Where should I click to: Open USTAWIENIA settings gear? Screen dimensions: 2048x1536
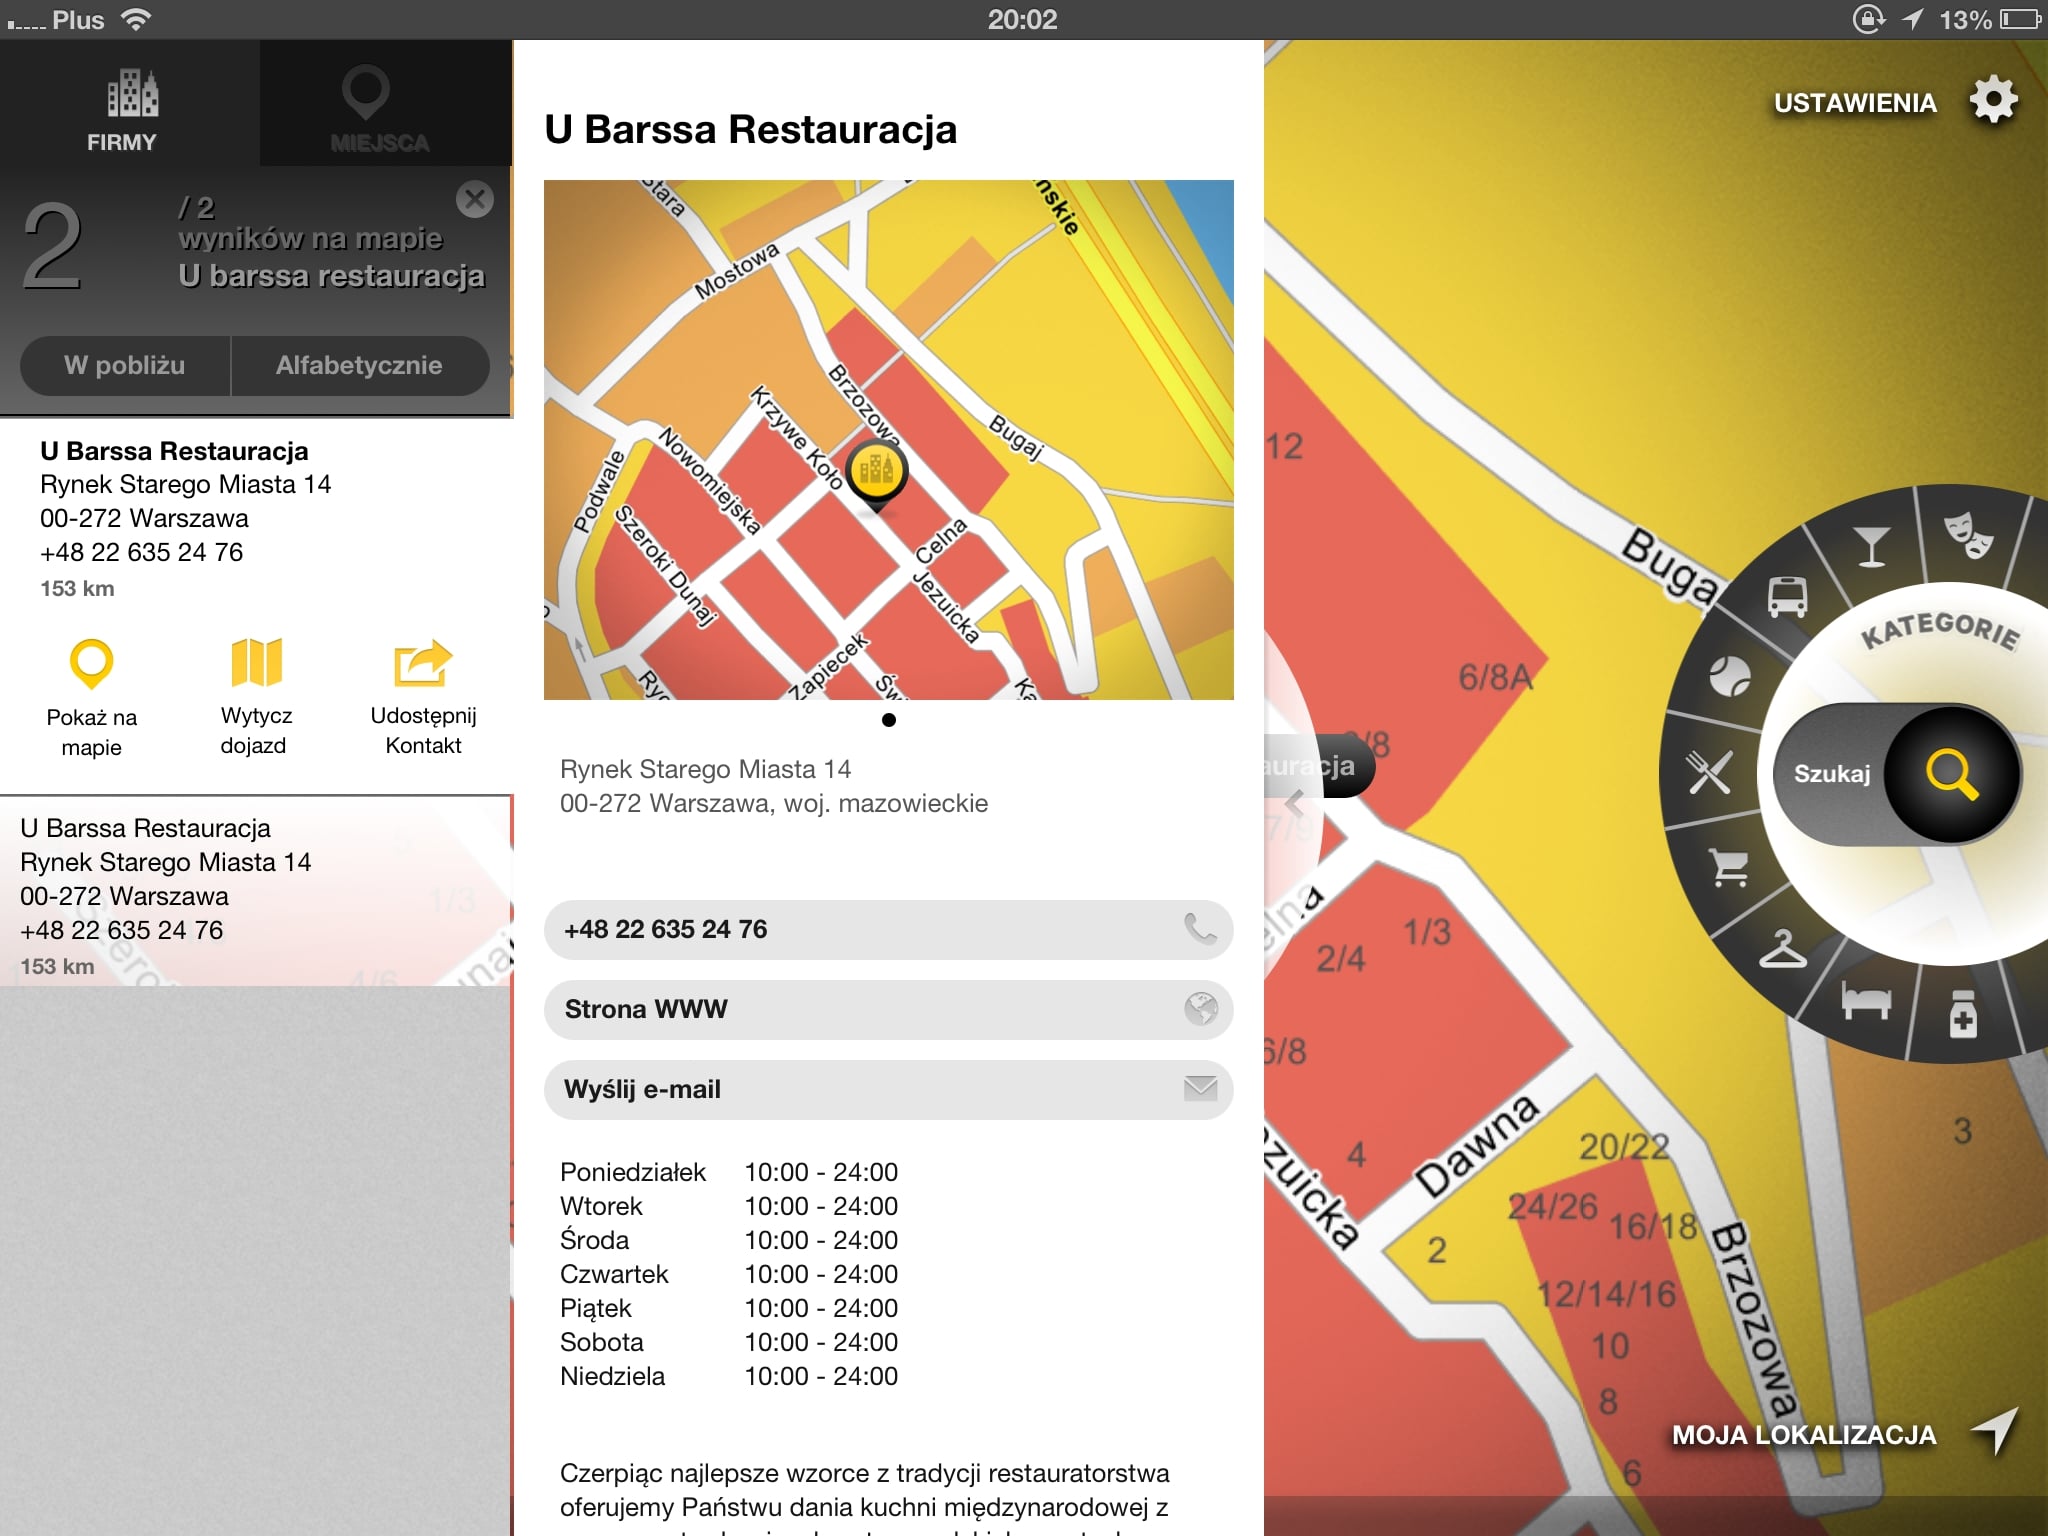pos(1993,100)
